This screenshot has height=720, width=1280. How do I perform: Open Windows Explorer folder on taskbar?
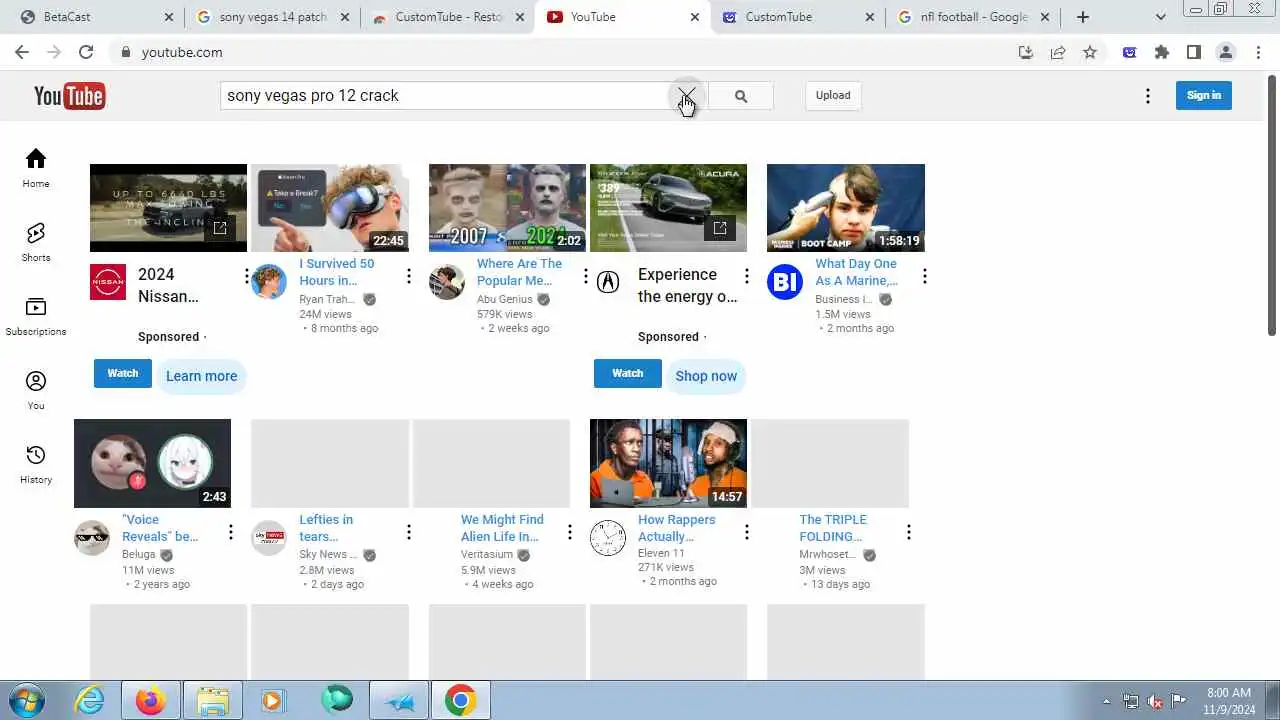(x=213, y=700)
